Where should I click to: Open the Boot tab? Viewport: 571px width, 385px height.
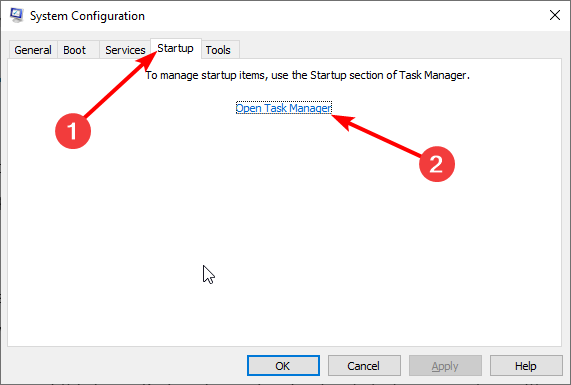click(x=75, y=50)
